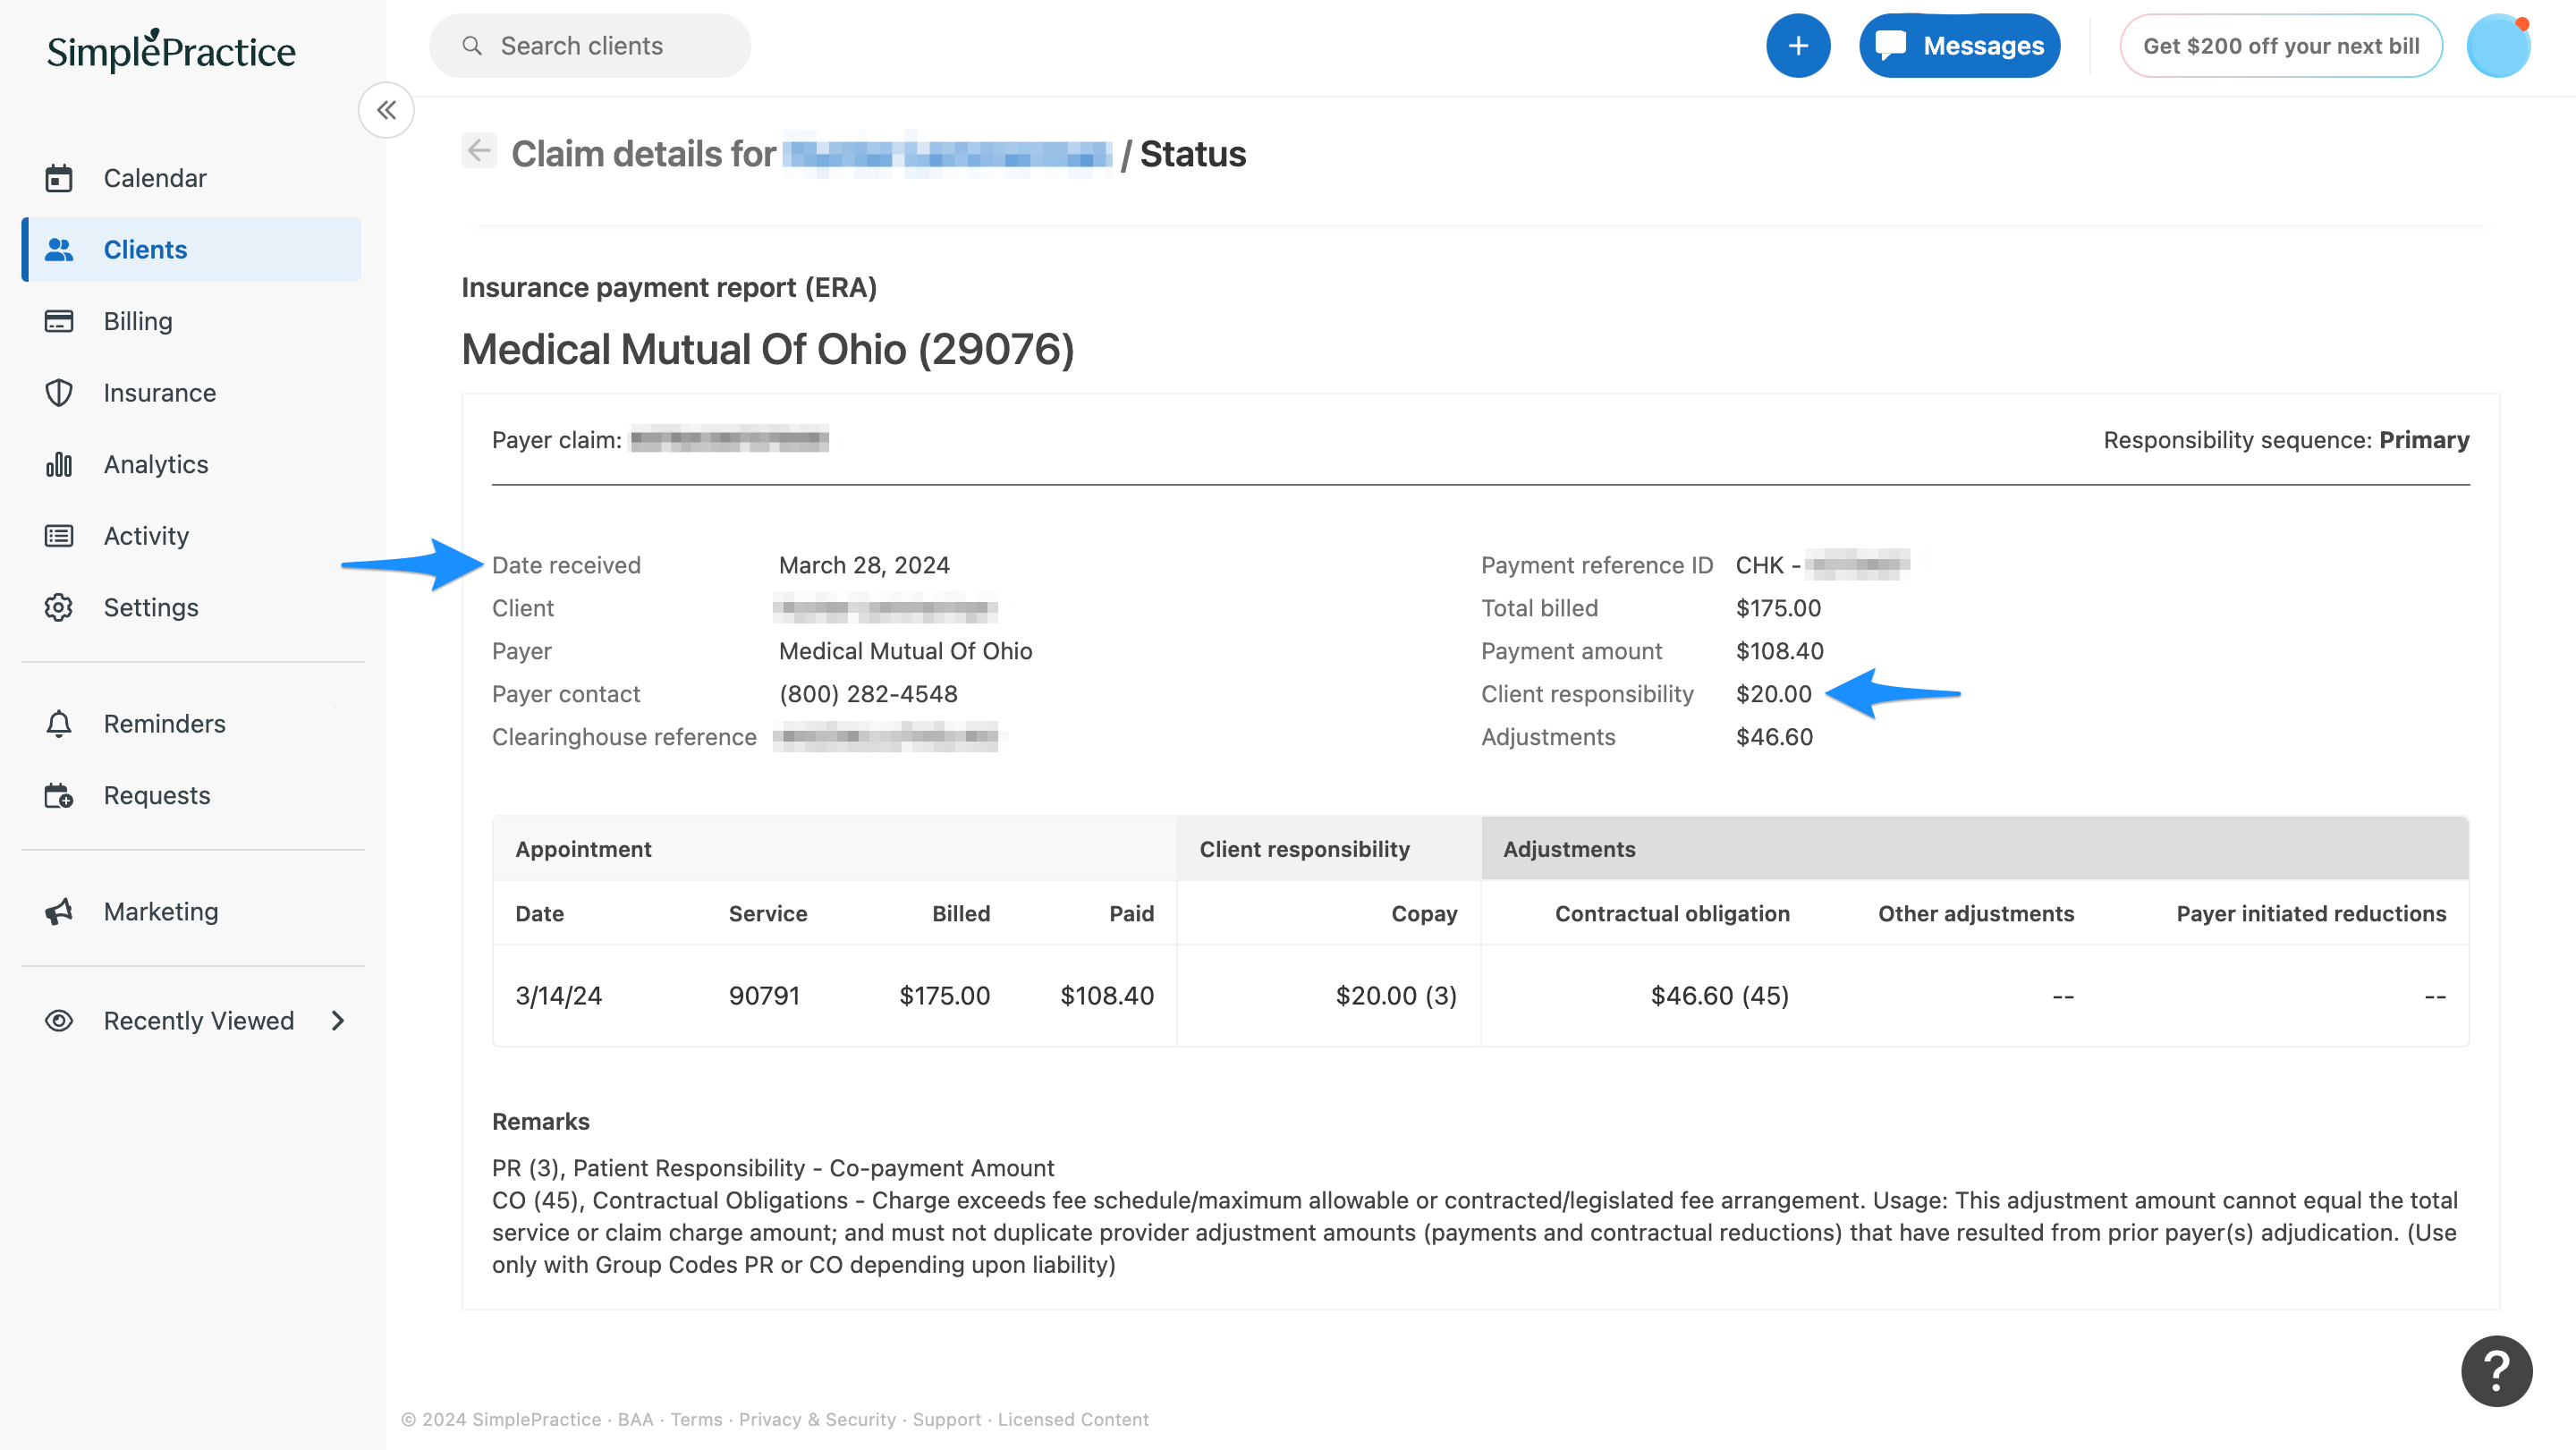Click the Search clients field

point(590,46)
